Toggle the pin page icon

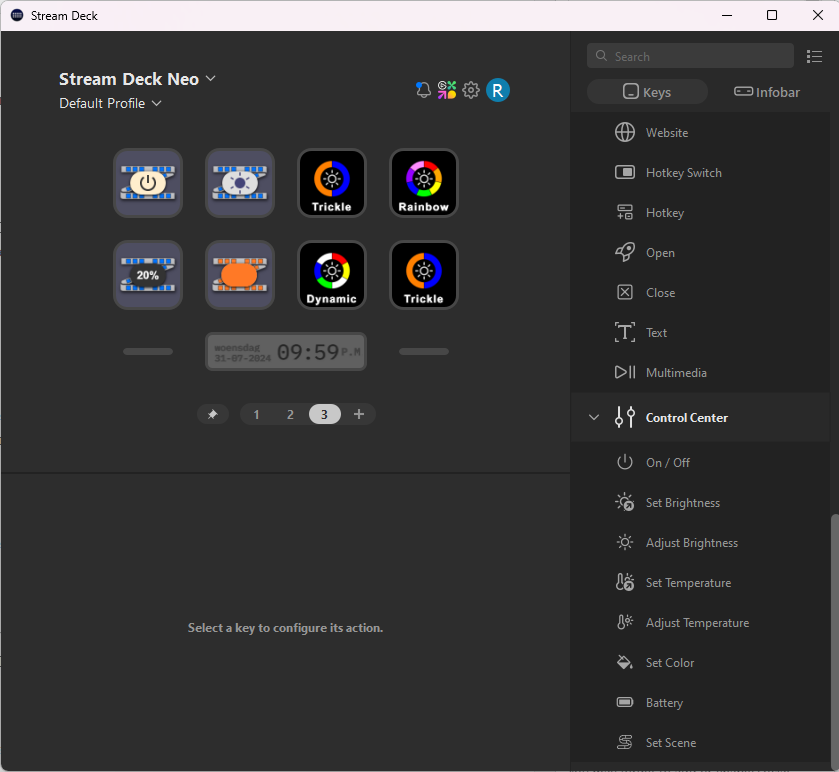tap(212, 414)
